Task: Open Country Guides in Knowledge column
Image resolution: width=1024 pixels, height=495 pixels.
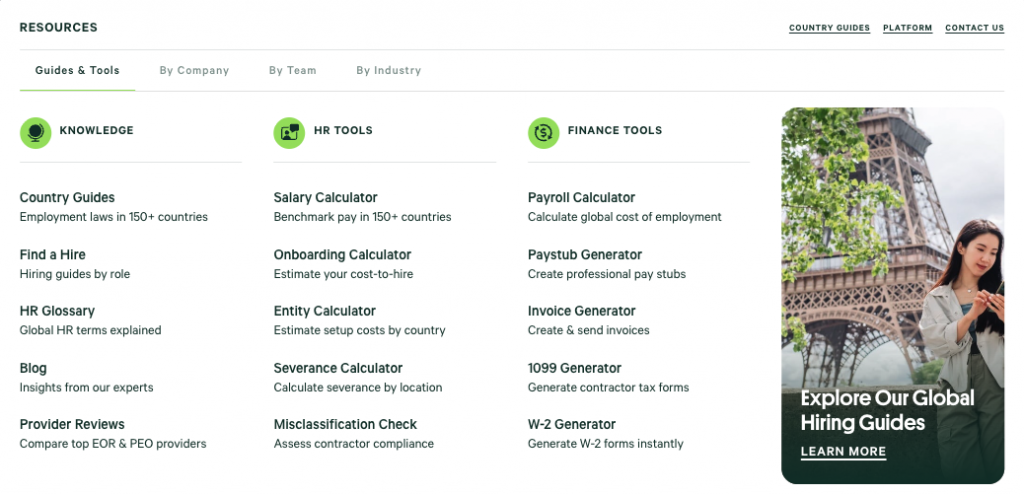Action: point(67,197)
